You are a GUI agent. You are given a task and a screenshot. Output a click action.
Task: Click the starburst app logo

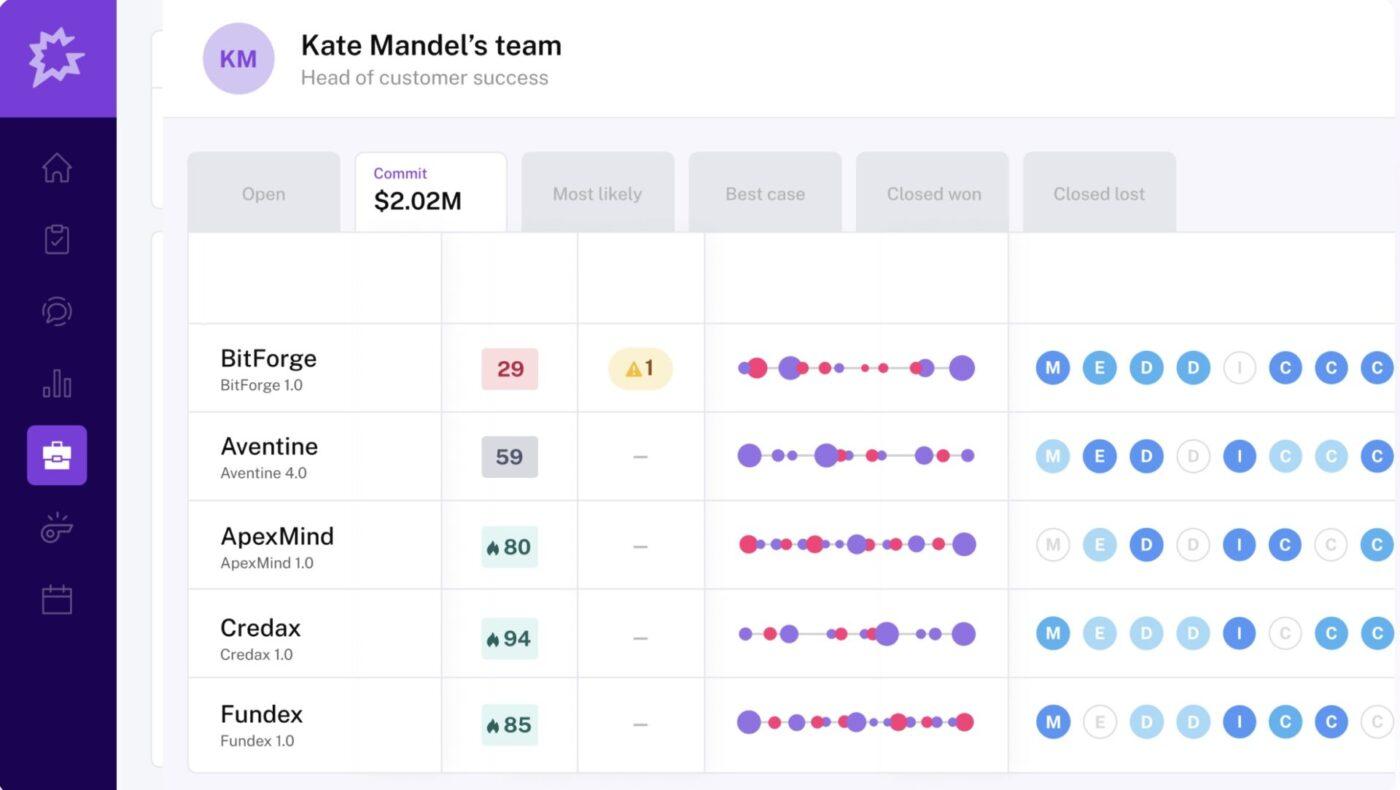coord(57,58)
